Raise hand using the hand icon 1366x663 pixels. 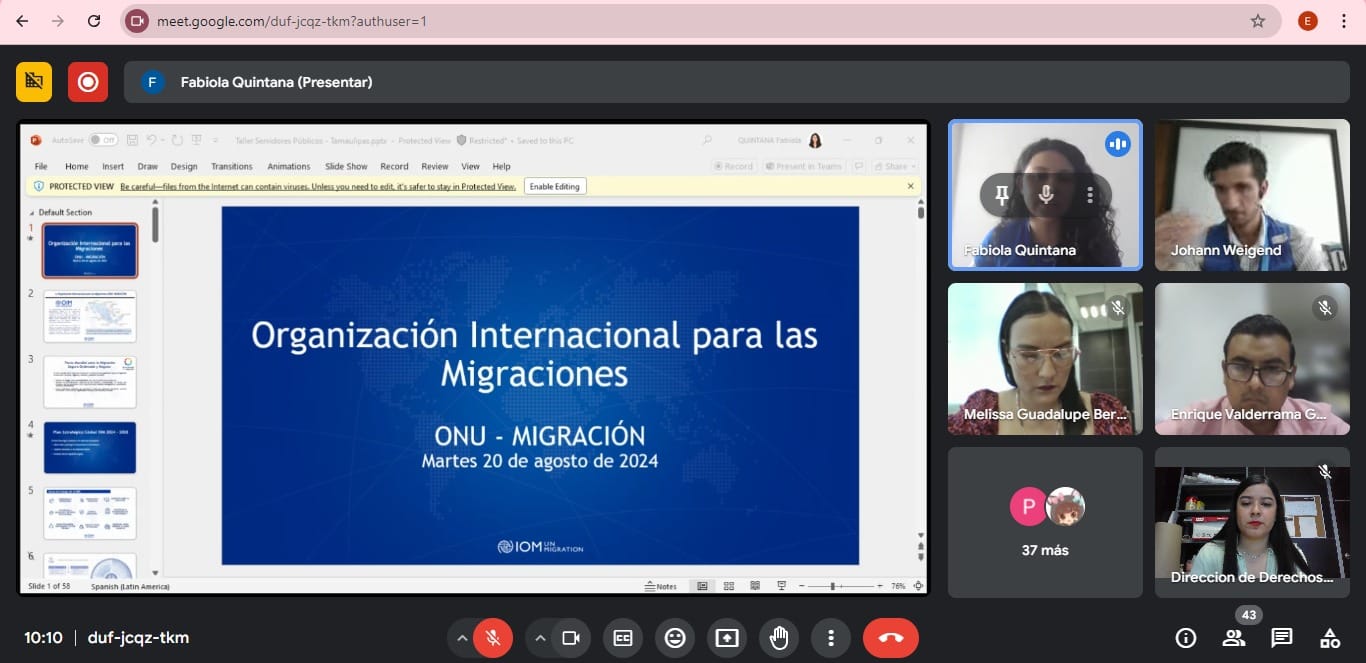(779, 638)
